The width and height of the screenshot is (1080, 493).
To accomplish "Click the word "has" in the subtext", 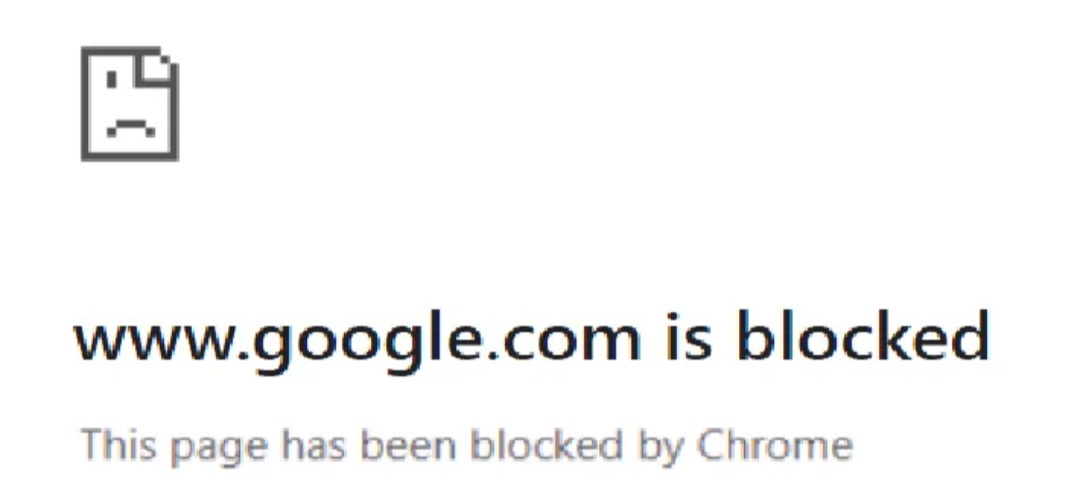I will tap(315, 444).
